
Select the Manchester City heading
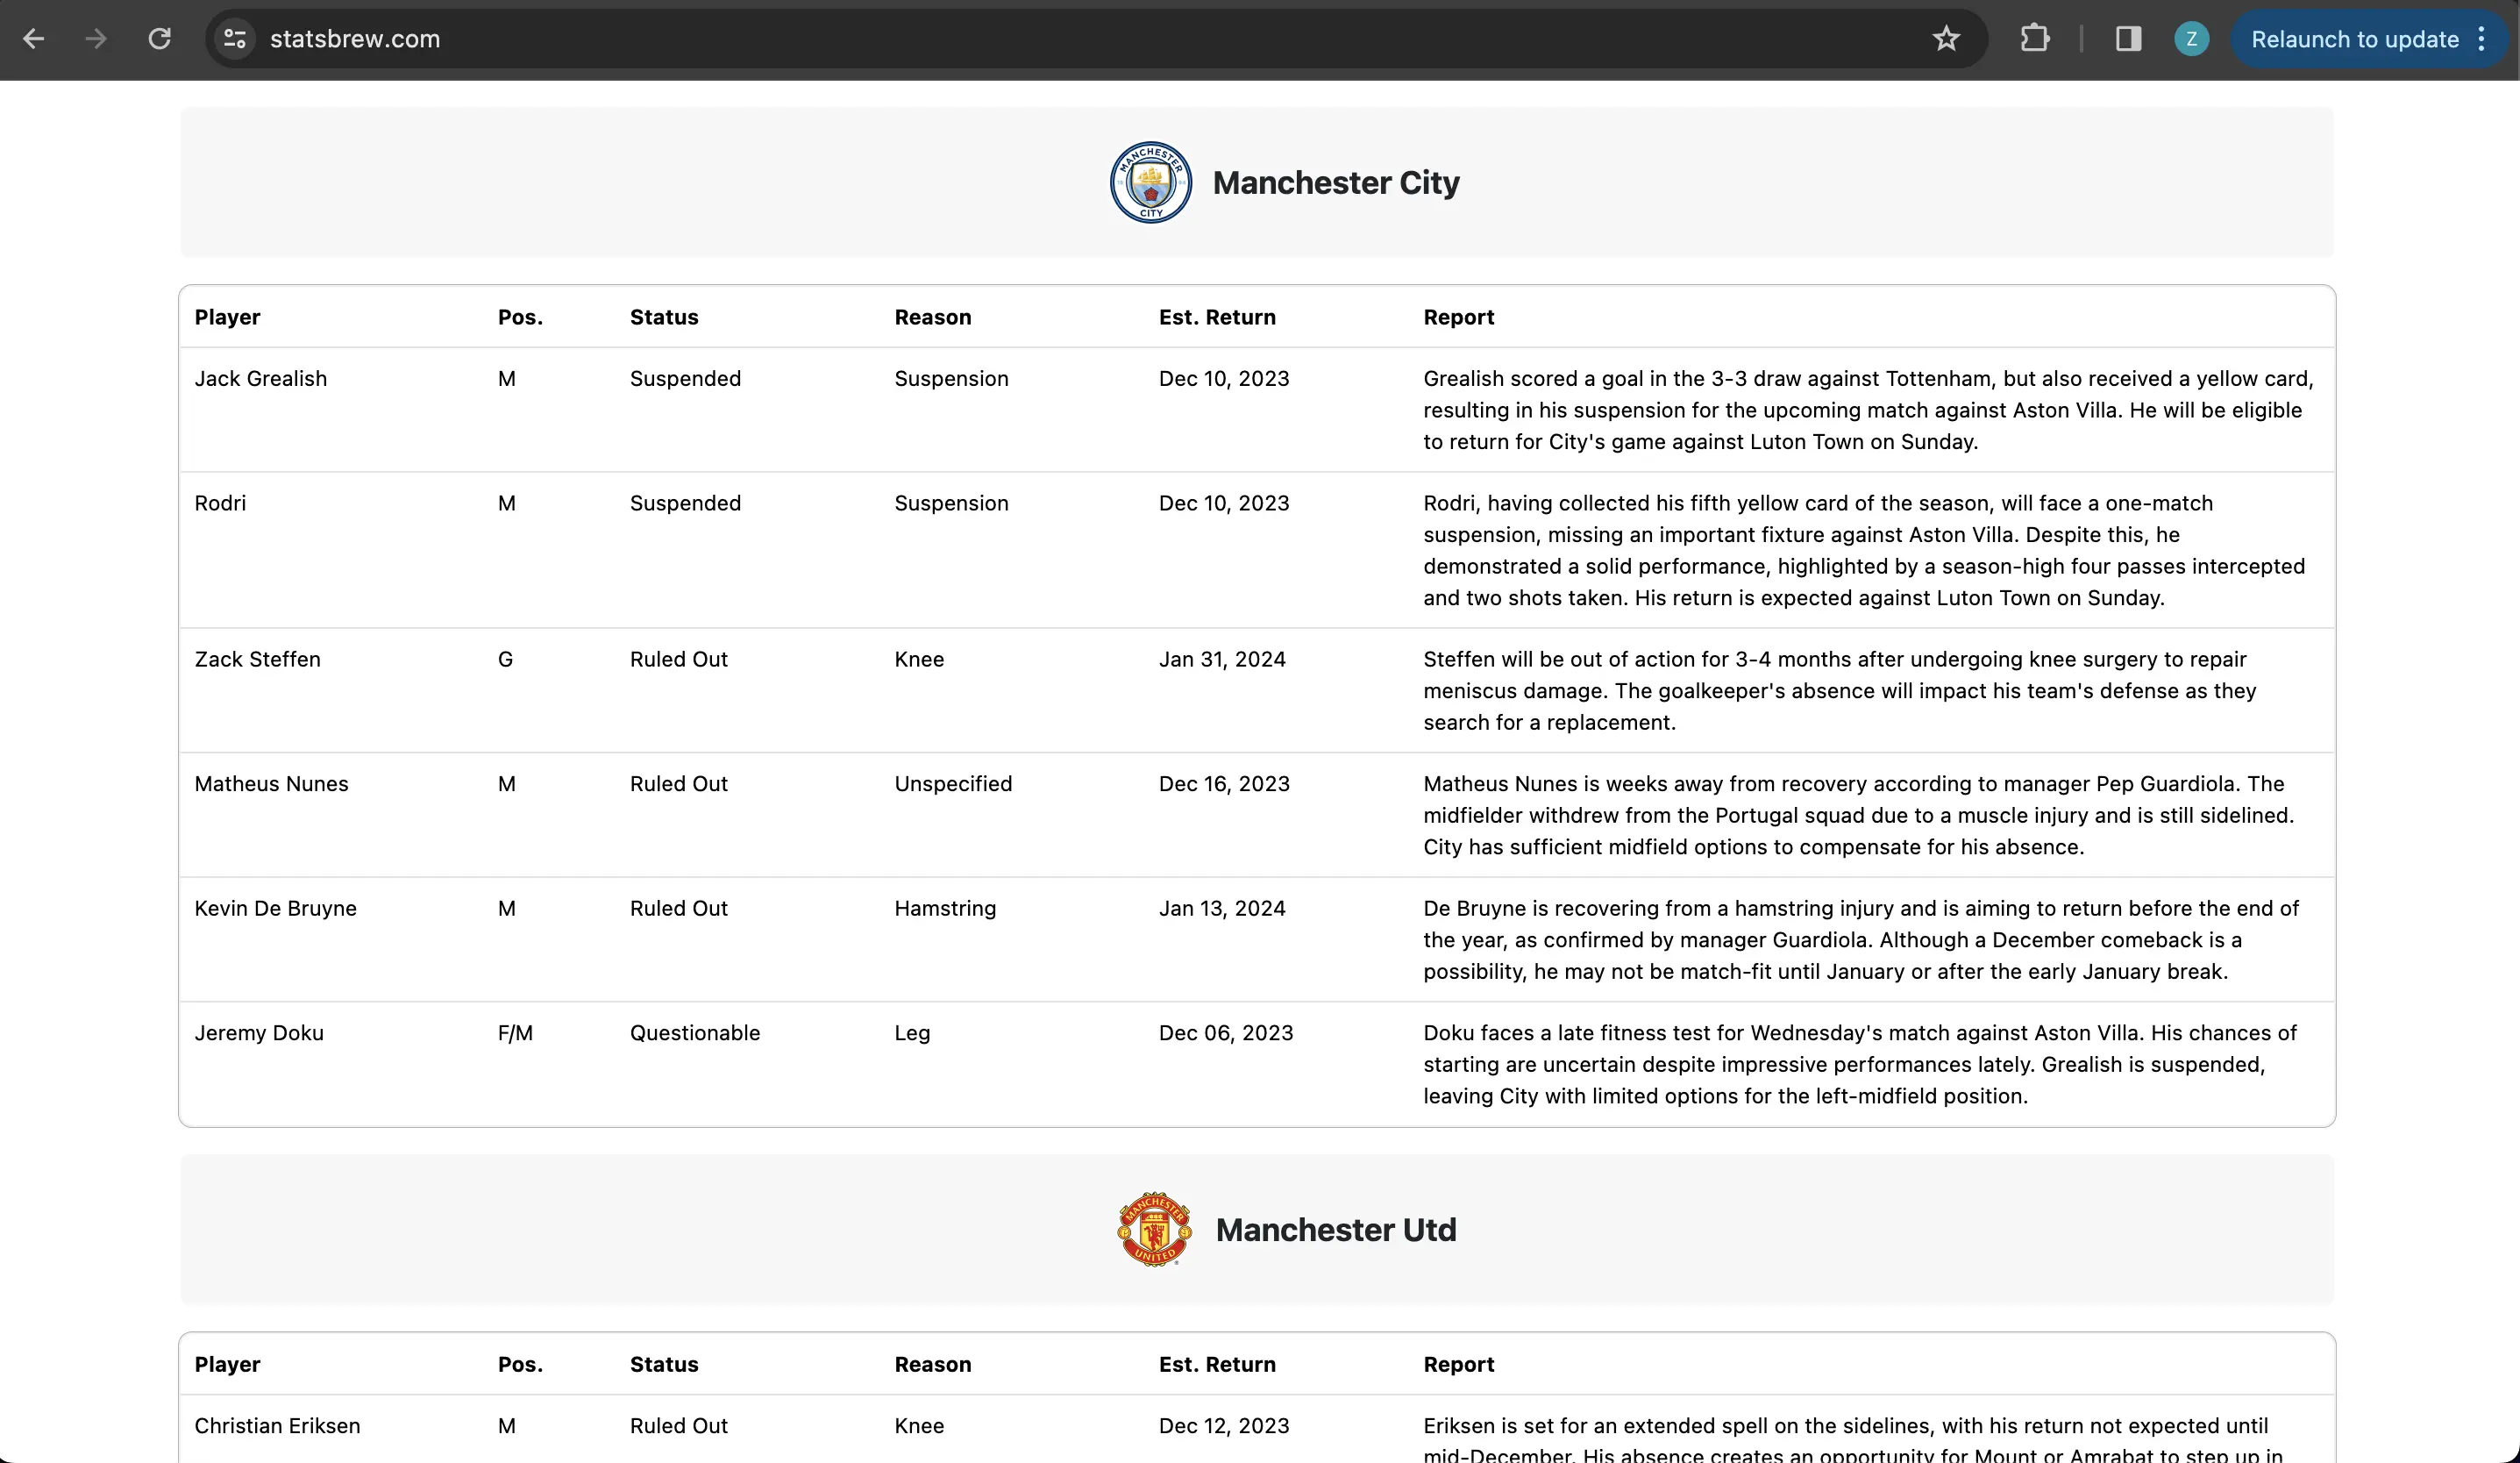coord(1336,183)
